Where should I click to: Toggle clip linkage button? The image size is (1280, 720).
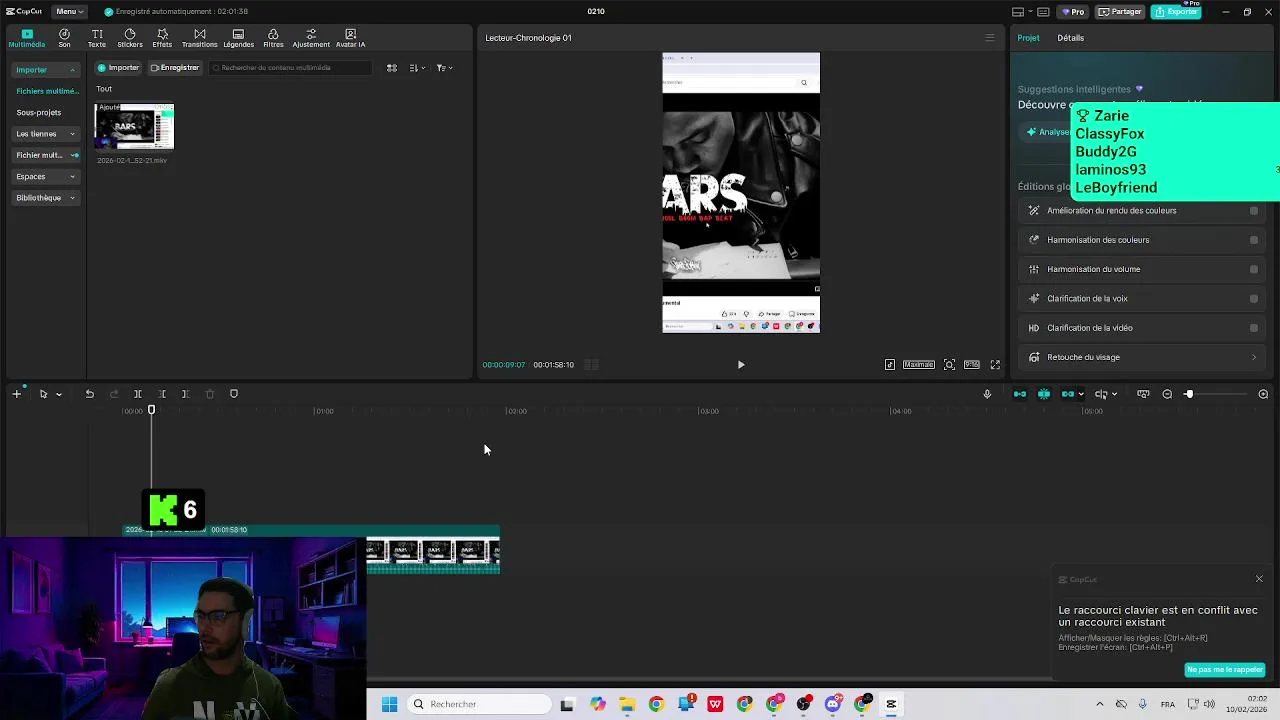(x=1068, y=394)
